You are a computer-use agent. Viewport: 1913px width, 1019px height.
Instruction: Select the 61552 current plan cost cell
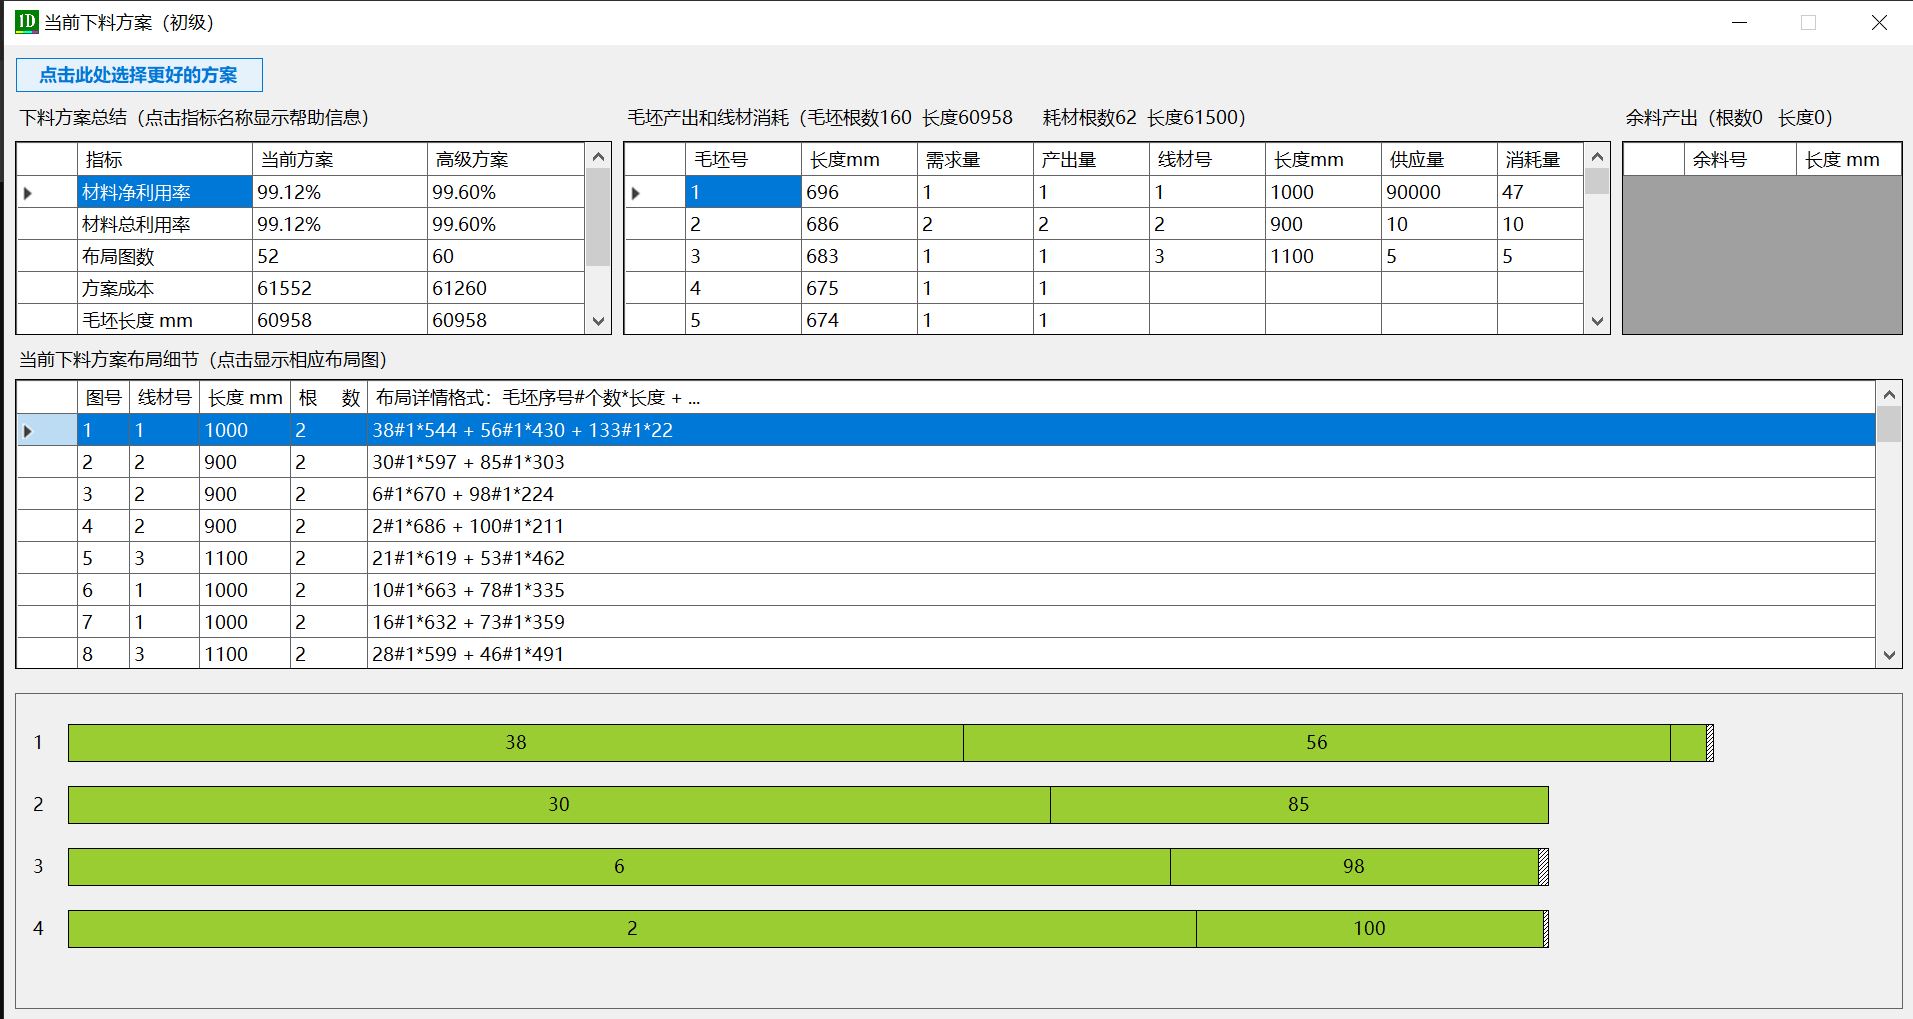tap(340, 288)
